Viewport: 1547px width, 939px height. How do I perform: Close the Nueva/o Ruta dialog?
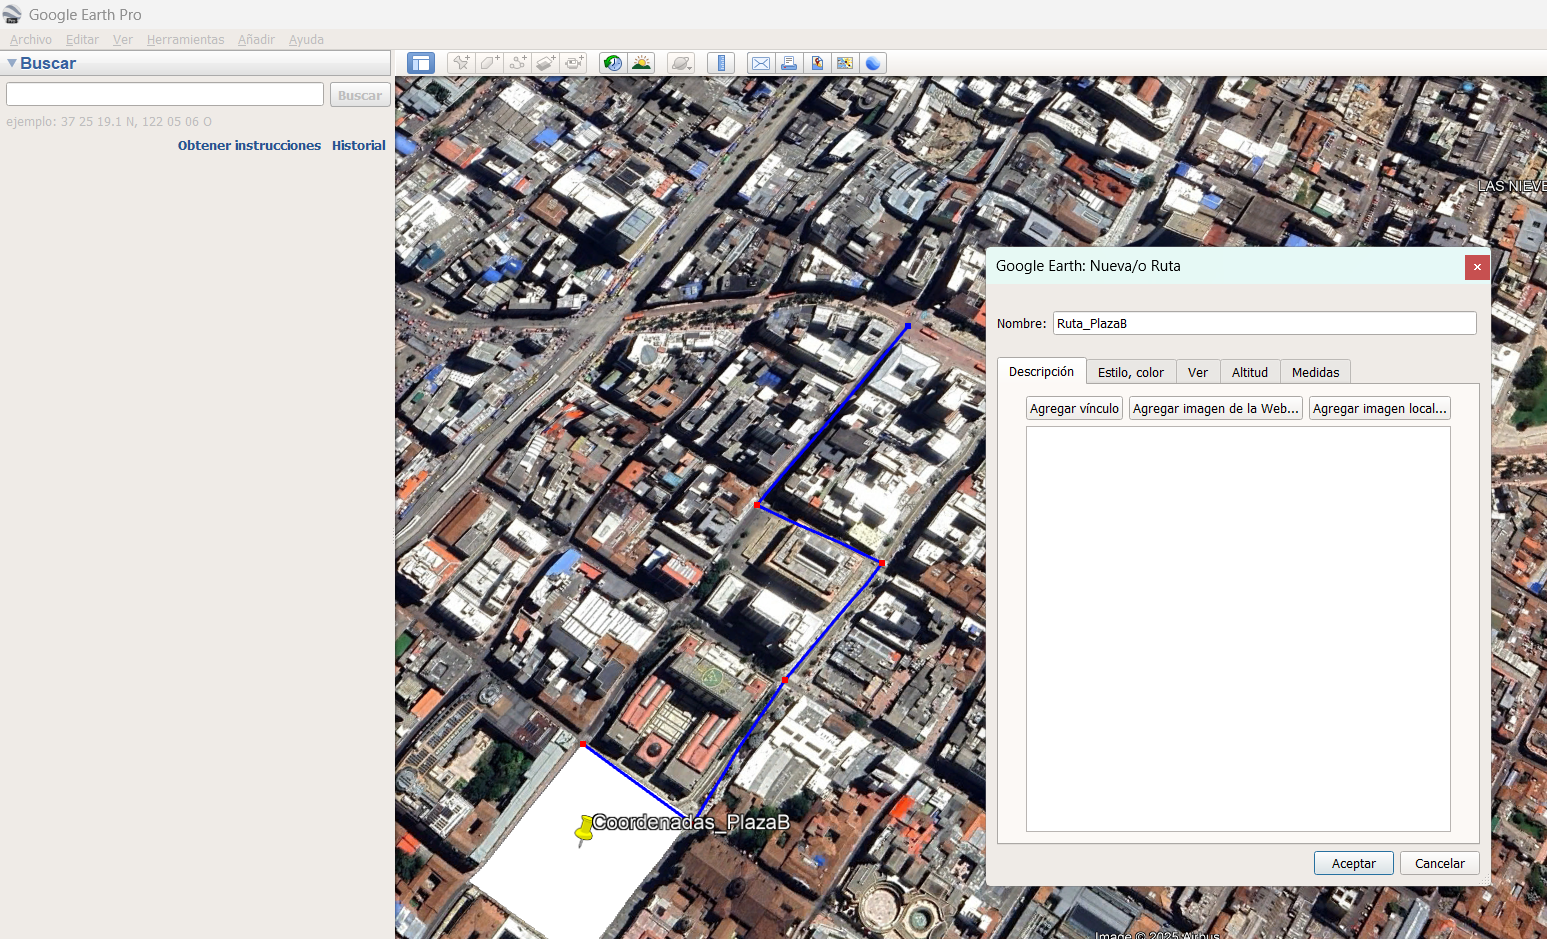[1477, 267]
